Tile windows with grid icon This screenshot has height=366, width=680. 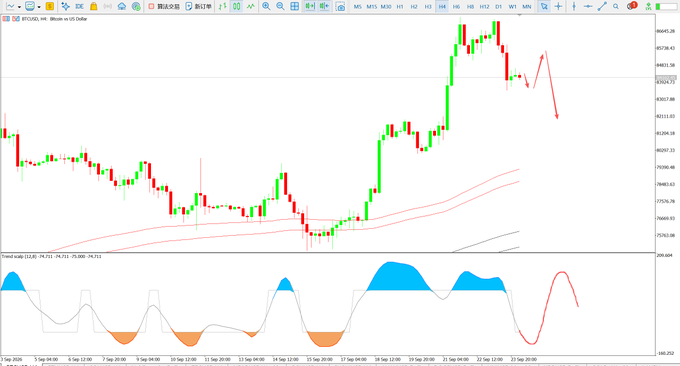tap(294, 7)
